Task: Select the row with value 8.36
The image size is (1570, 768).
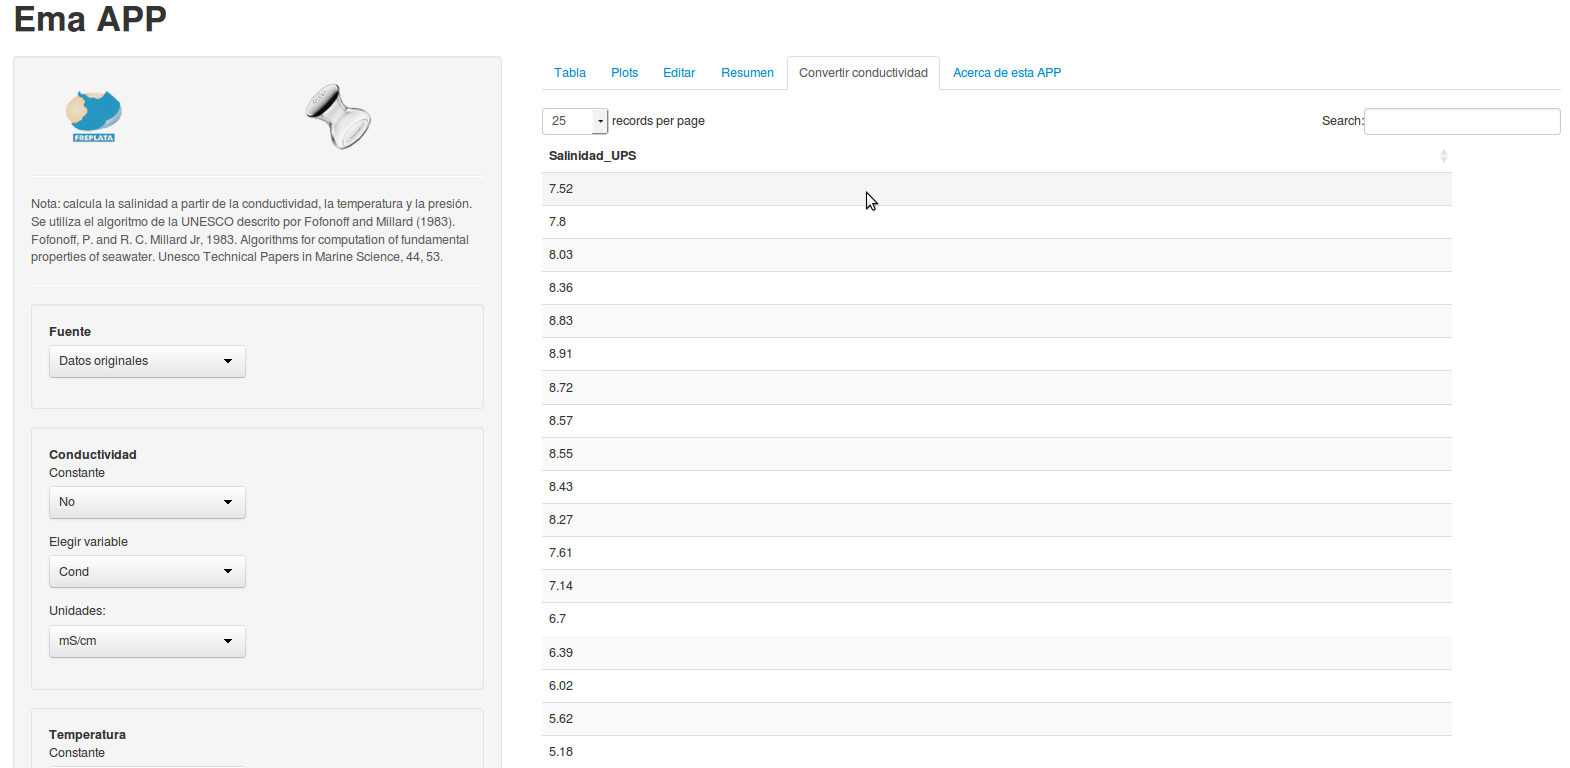Action: click(x=997, y=288)
